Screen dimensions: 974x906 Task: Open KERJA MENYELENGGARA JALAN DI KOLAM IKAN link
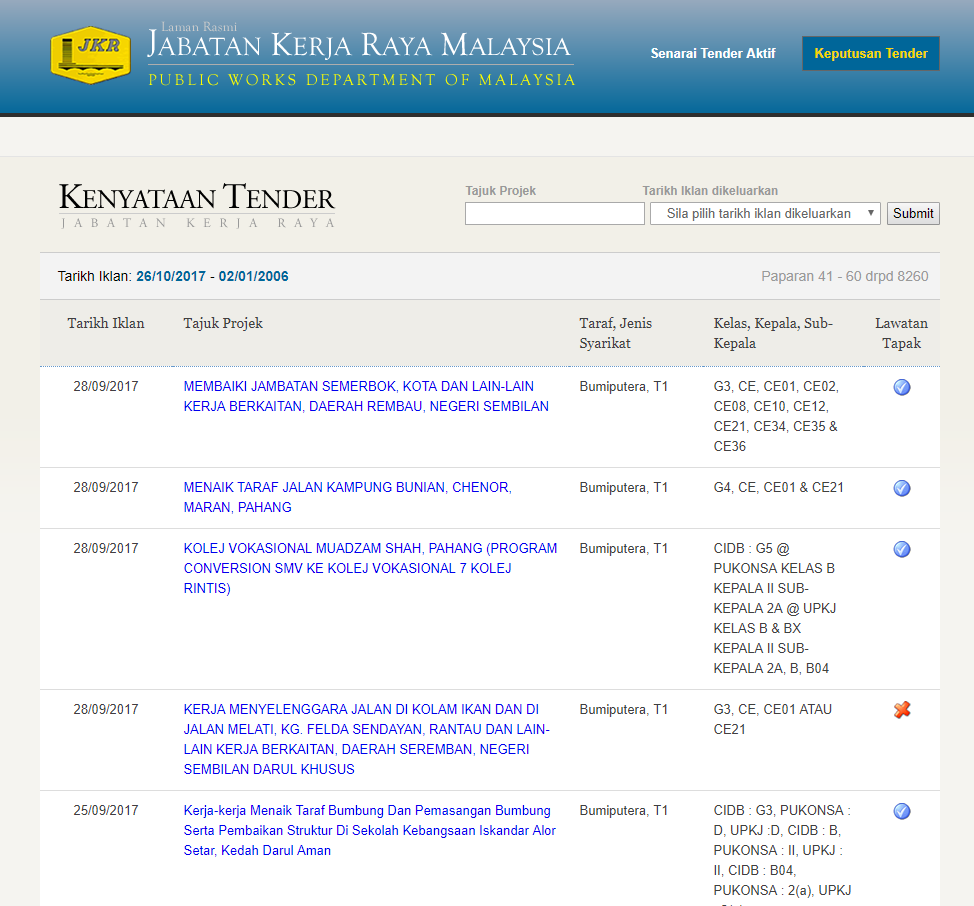click(x=366, y=739)
